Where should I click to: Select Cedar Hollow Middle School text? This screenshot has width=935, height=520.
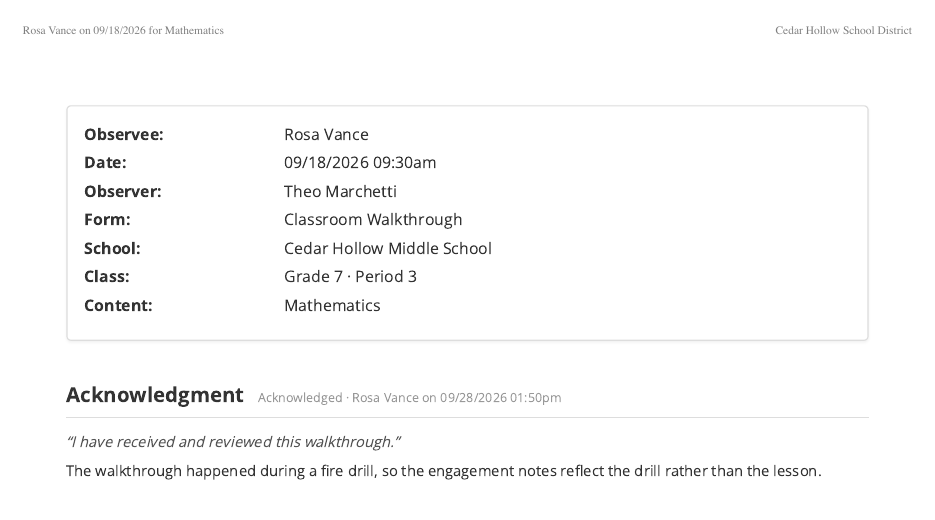(388, 248)
